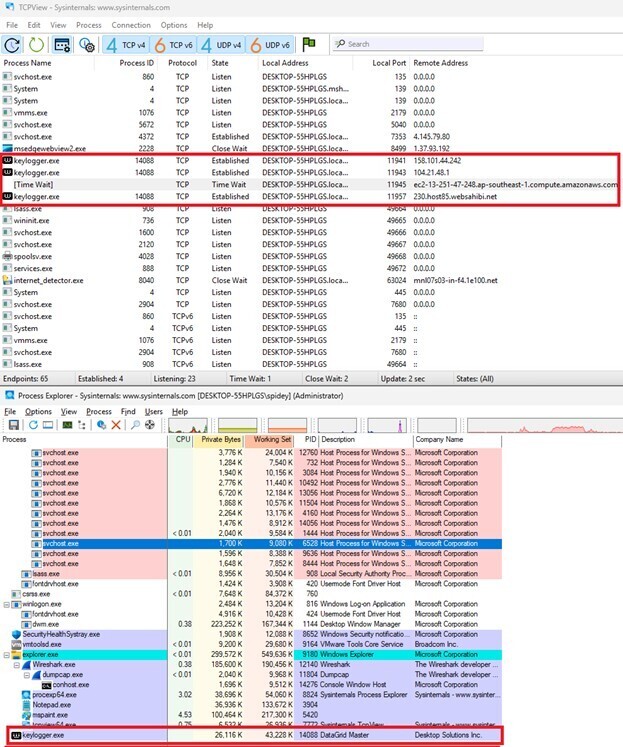This screenshot has height=747, width=623.
Task: Click the CPU usage mini graph
Action: [x=188, y=425]
